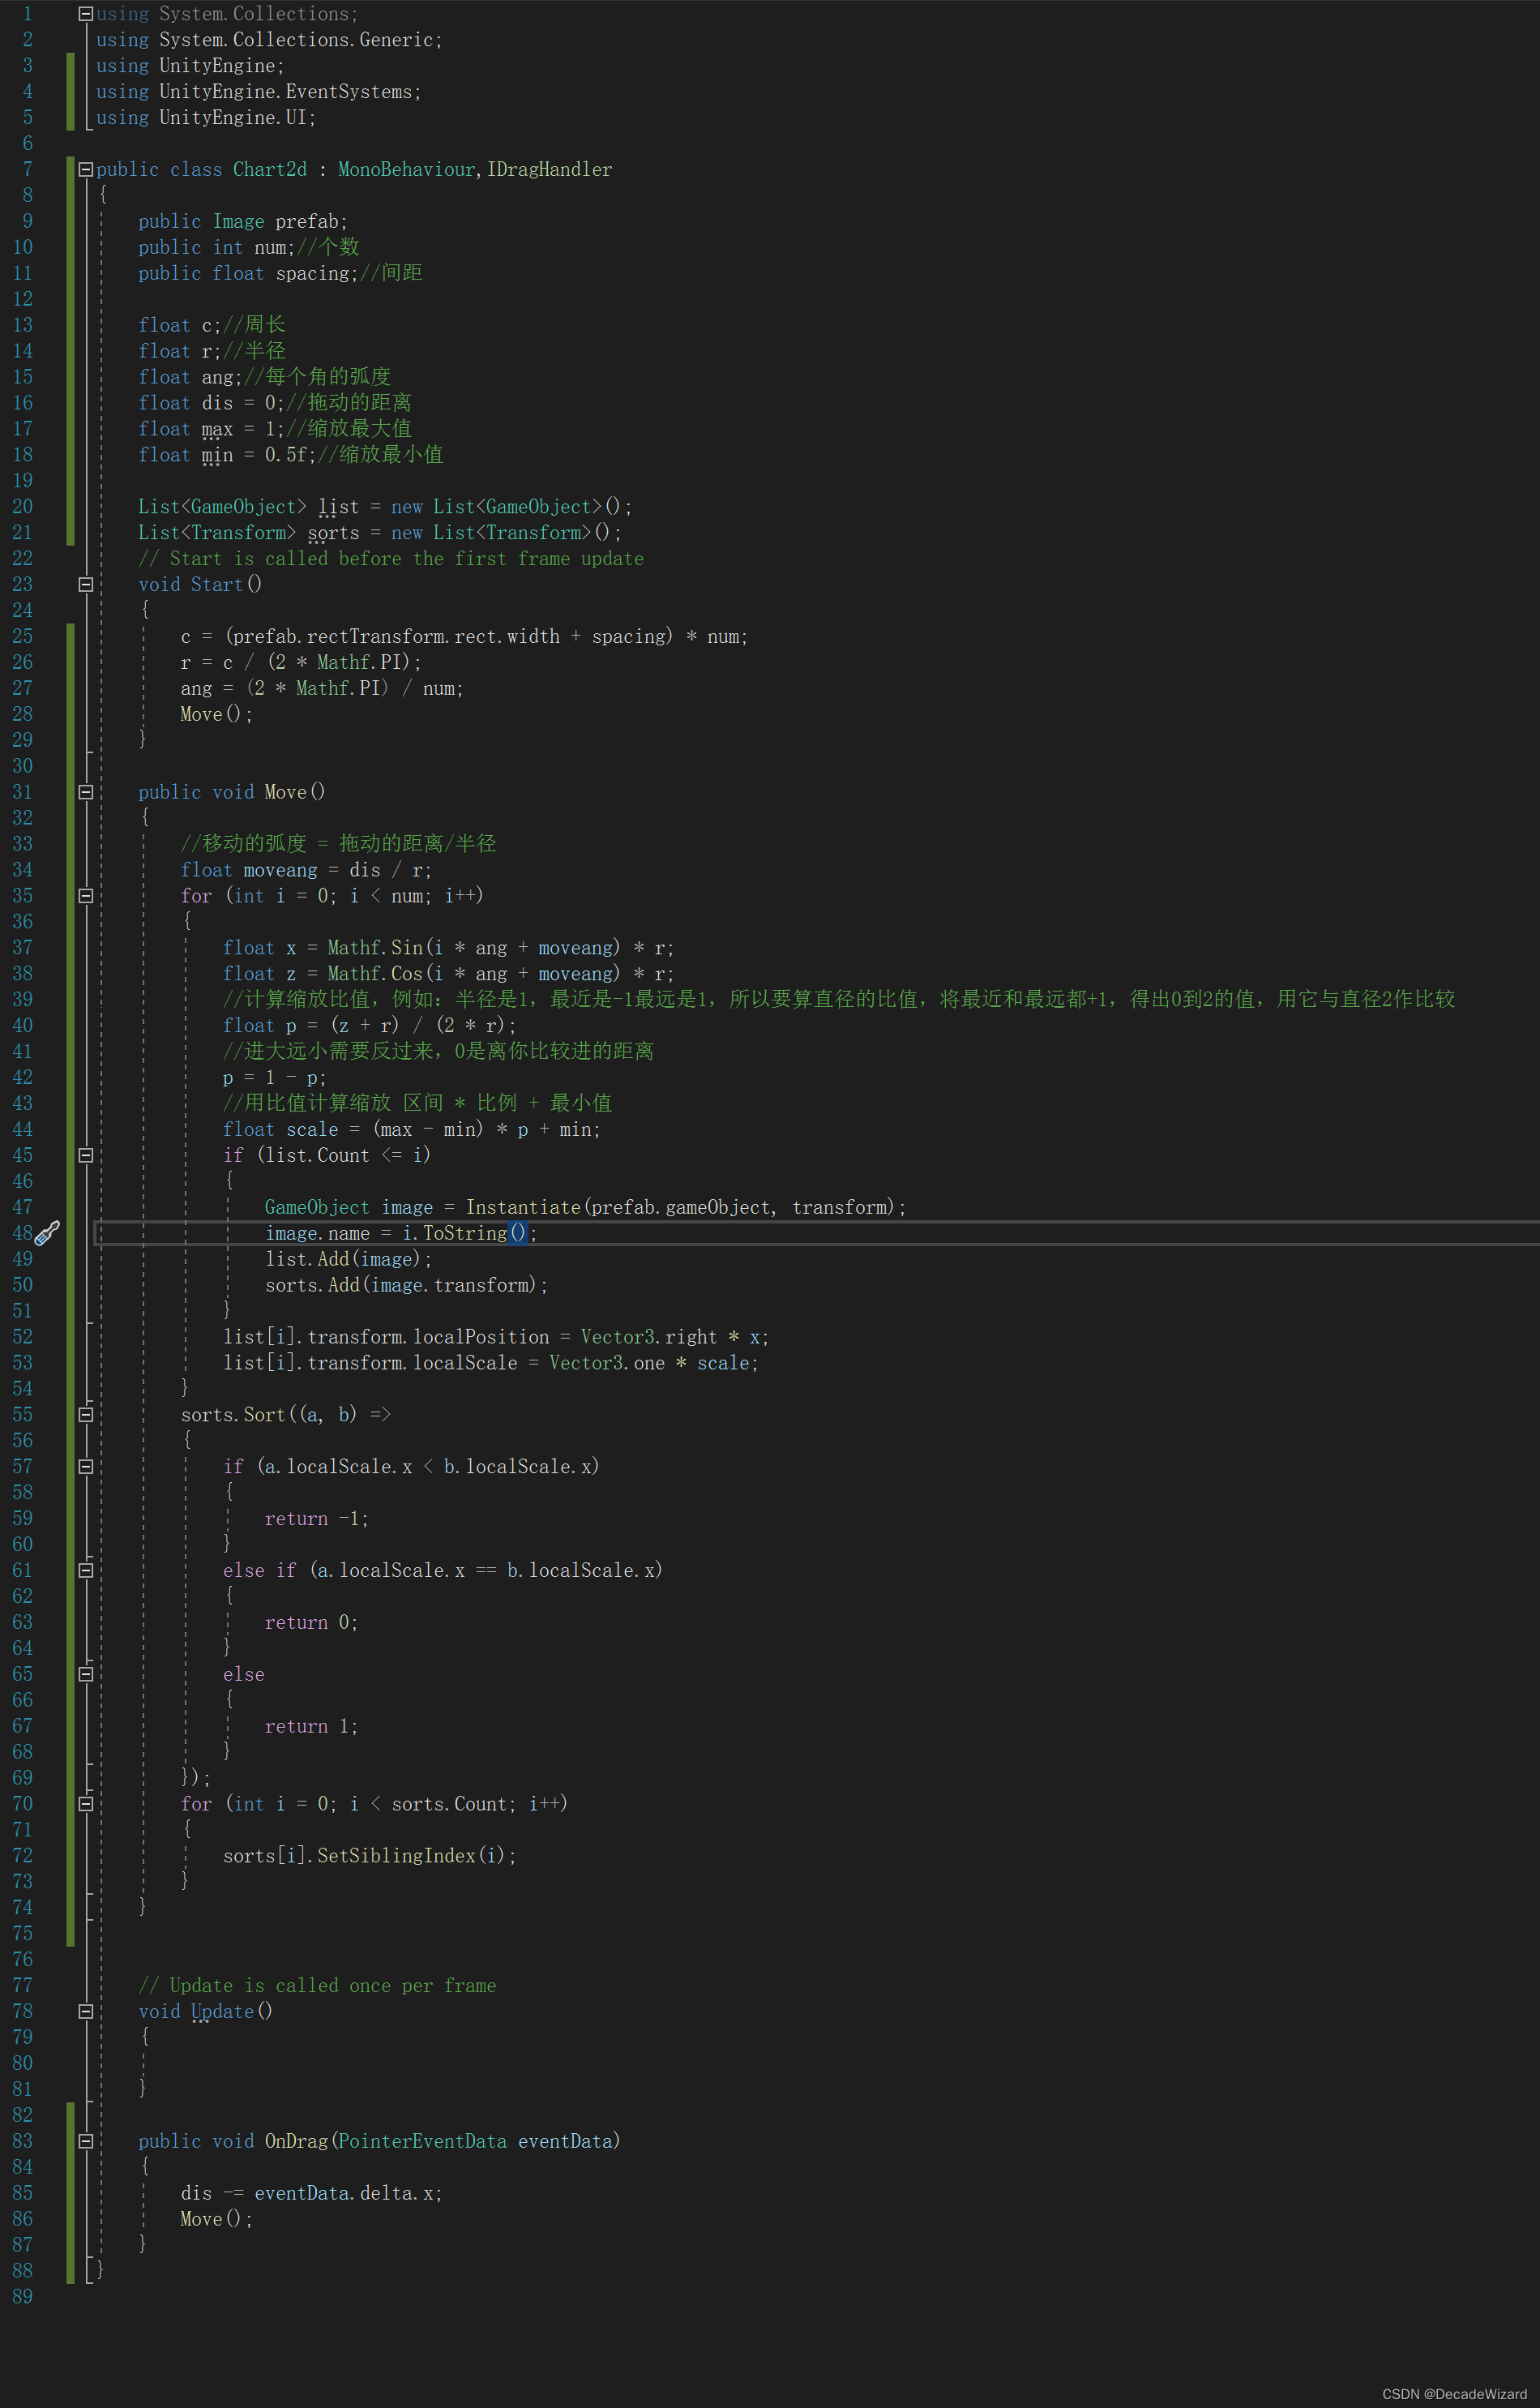Click the 'using UnityEngine.UI;' line
The height and width of the screenshot is (2408, 1540).
point(206,118)
